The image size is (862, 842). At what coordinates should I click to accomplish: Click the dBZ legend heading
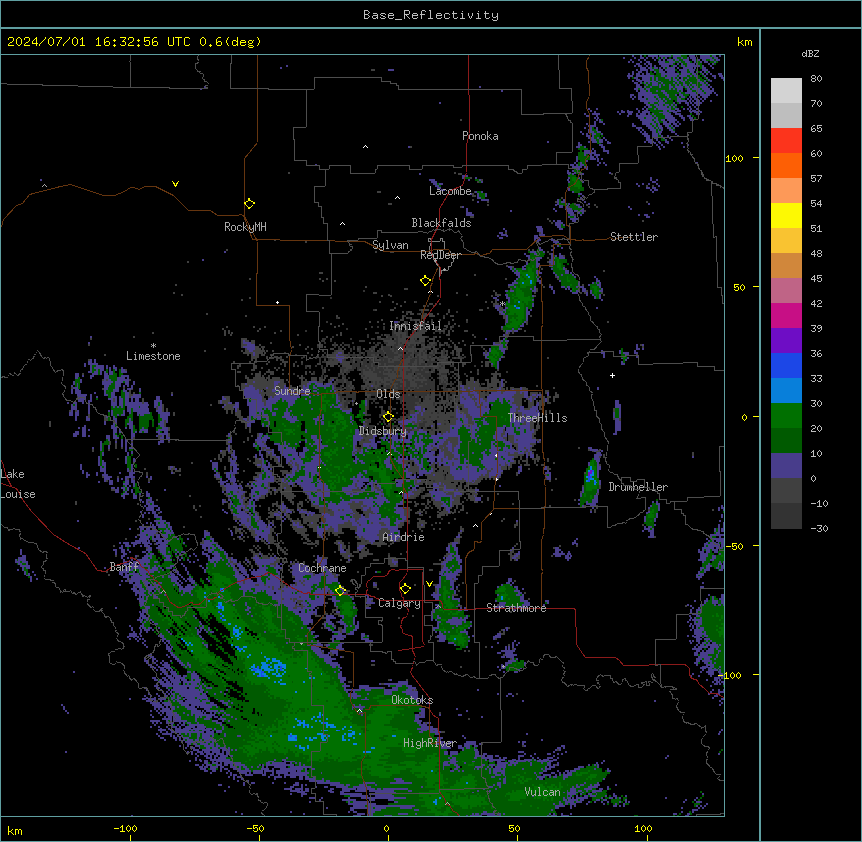810,54
